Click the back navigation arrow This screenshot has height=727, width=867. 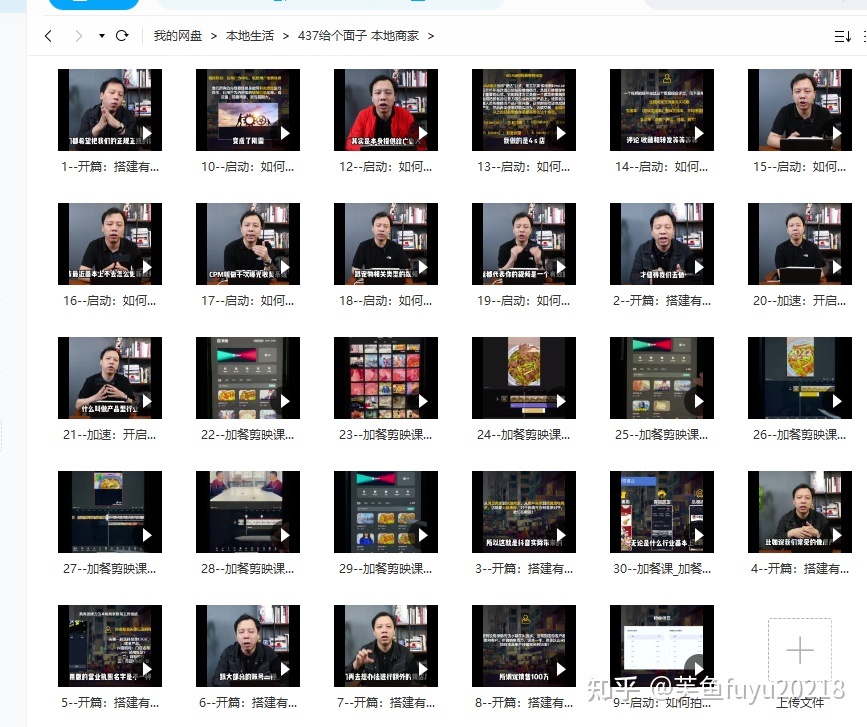pos(48,36)
